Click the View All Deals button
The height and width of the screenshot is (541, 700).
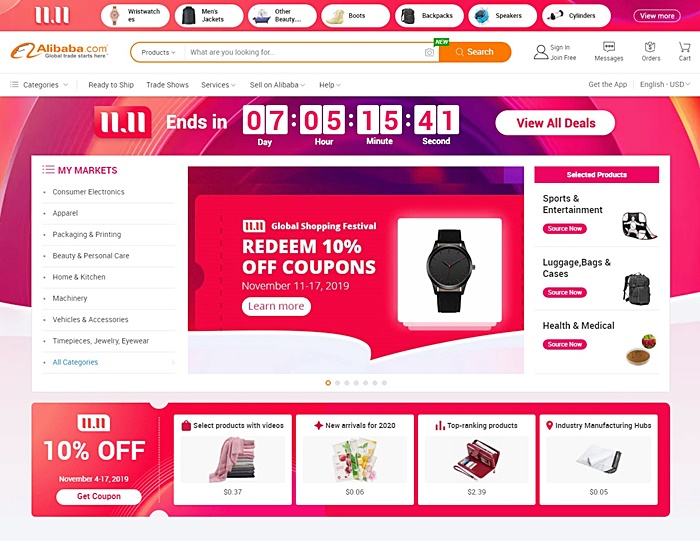pyautogui.click(x=555, y=123)
